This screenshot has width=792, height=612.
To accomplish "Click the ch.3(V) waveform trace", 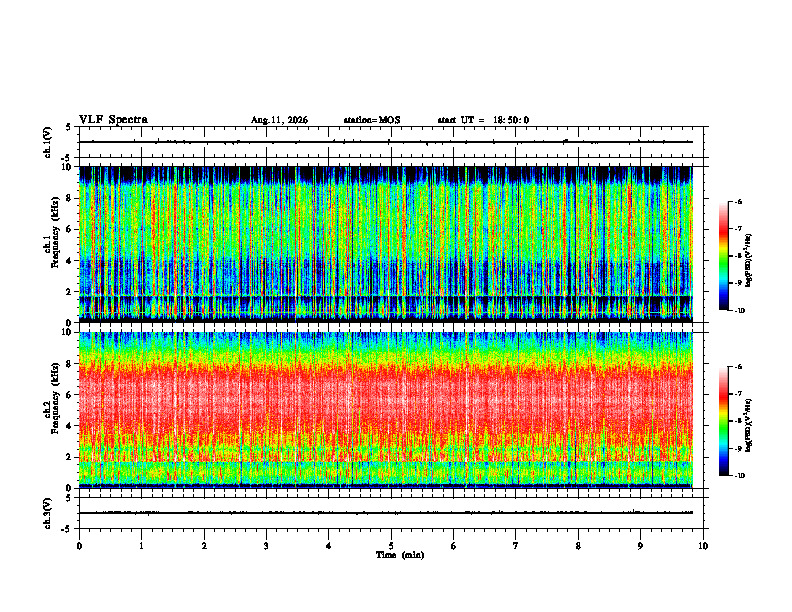I will [386, 513].
